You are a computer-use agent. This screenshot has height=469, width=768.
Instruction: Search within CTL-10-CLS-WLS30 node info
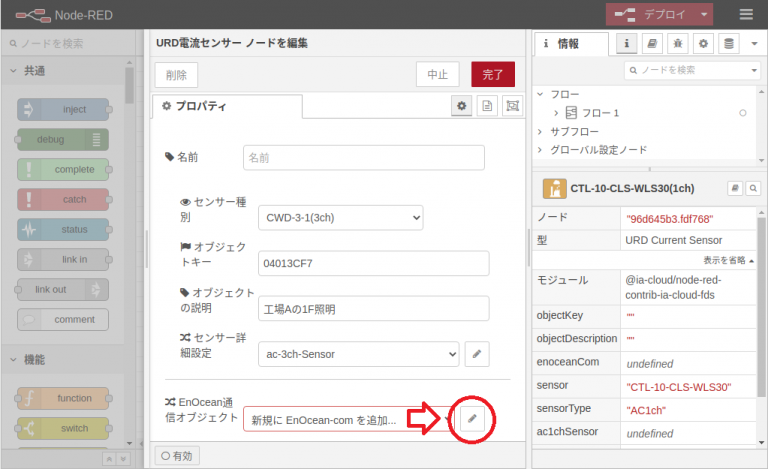(752, 188)
